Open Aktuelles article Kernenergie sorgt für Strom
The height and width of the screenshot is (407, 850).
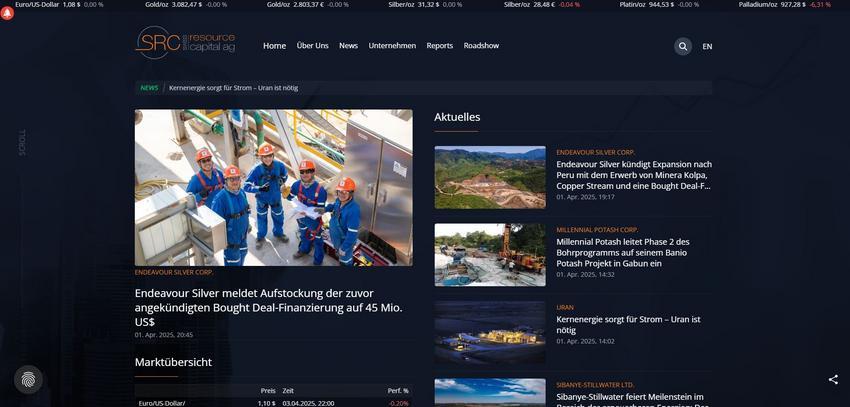pos(628,325)
